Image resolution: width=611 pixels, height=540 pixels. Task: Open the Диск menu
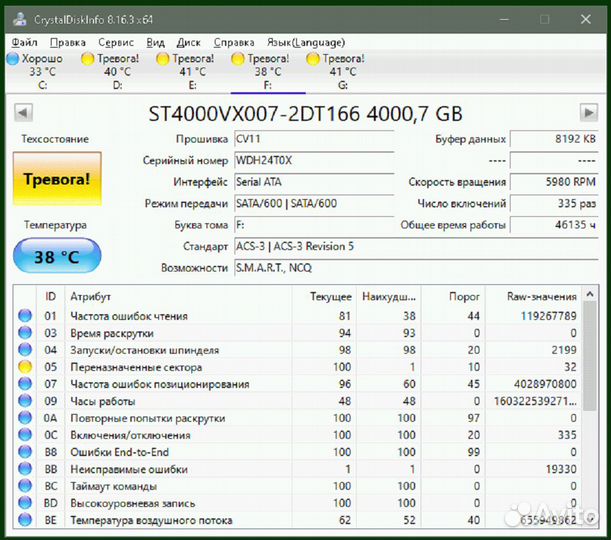(189, 42)
